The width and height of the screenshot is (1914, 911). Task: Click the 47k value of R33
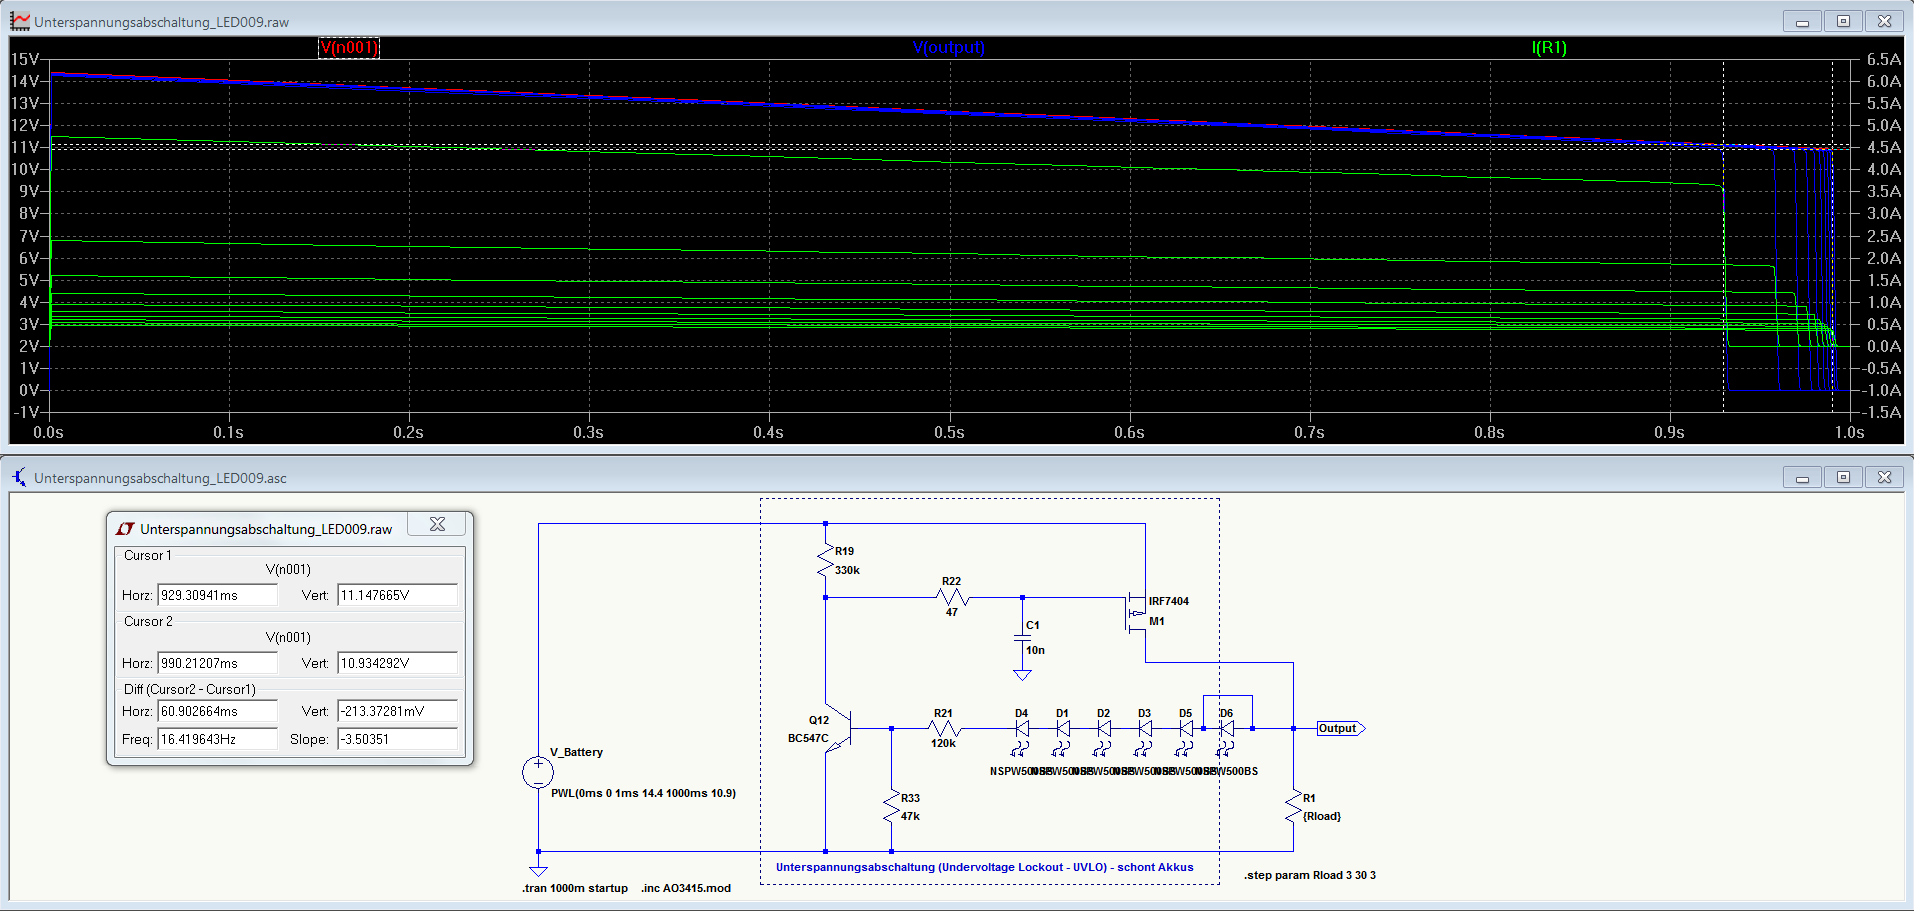[910, 816]
